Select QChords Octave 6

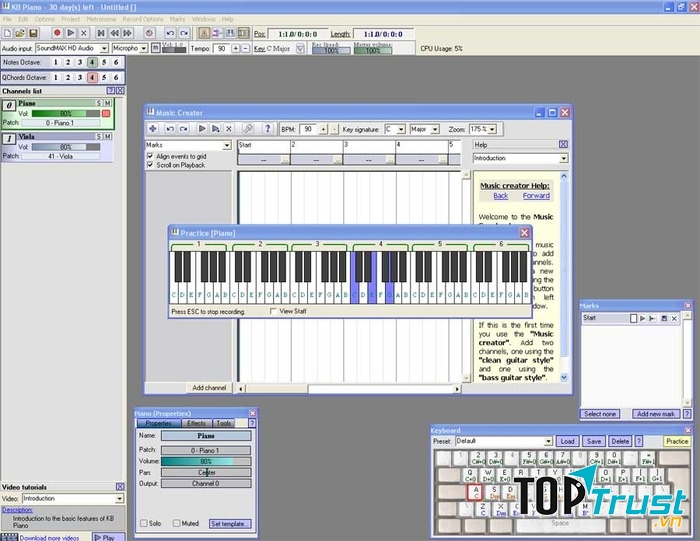click(x=116, y=77)
